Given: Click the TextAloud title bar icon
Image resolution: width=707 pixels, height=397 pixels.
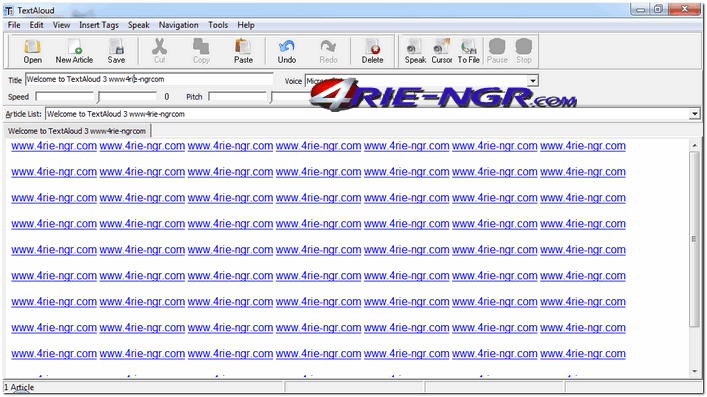Looking at the screenshot, I should pos(9,10).
